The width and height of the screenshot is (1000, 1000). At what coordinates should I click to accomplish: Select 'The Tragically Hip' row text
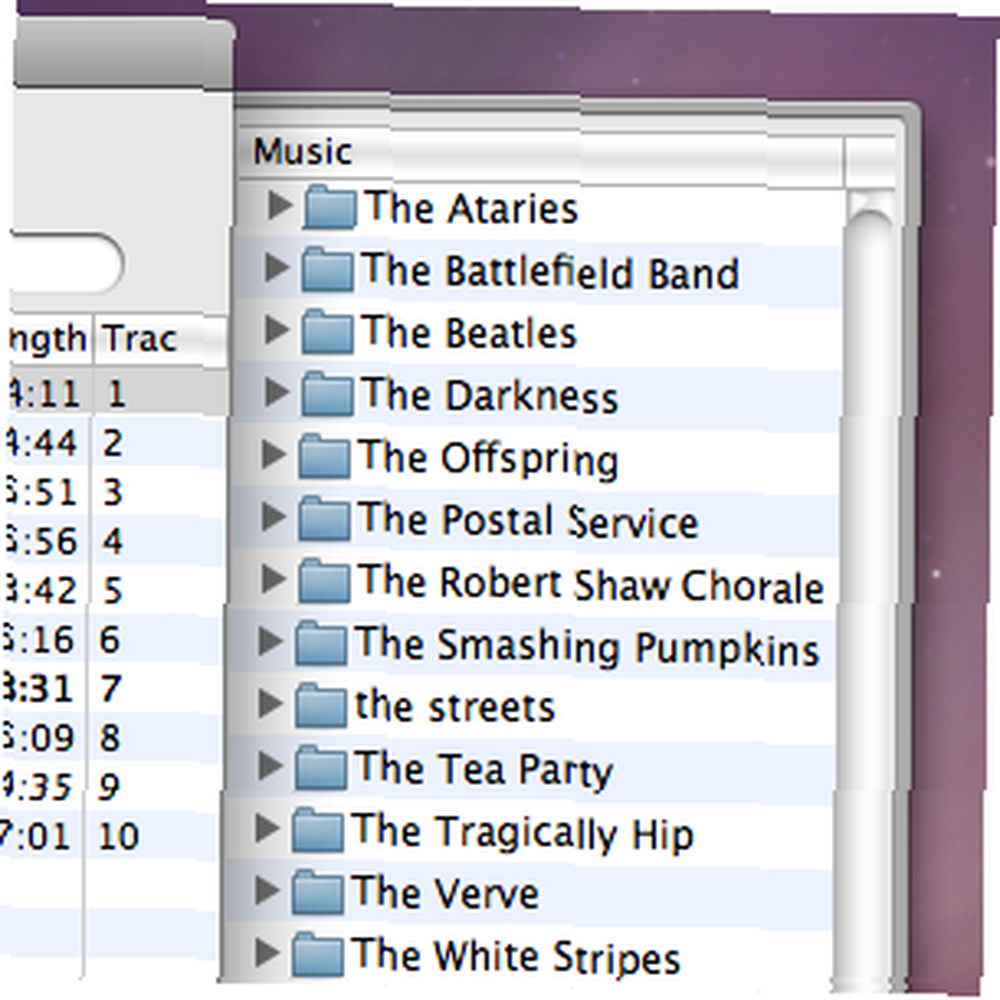522,833
